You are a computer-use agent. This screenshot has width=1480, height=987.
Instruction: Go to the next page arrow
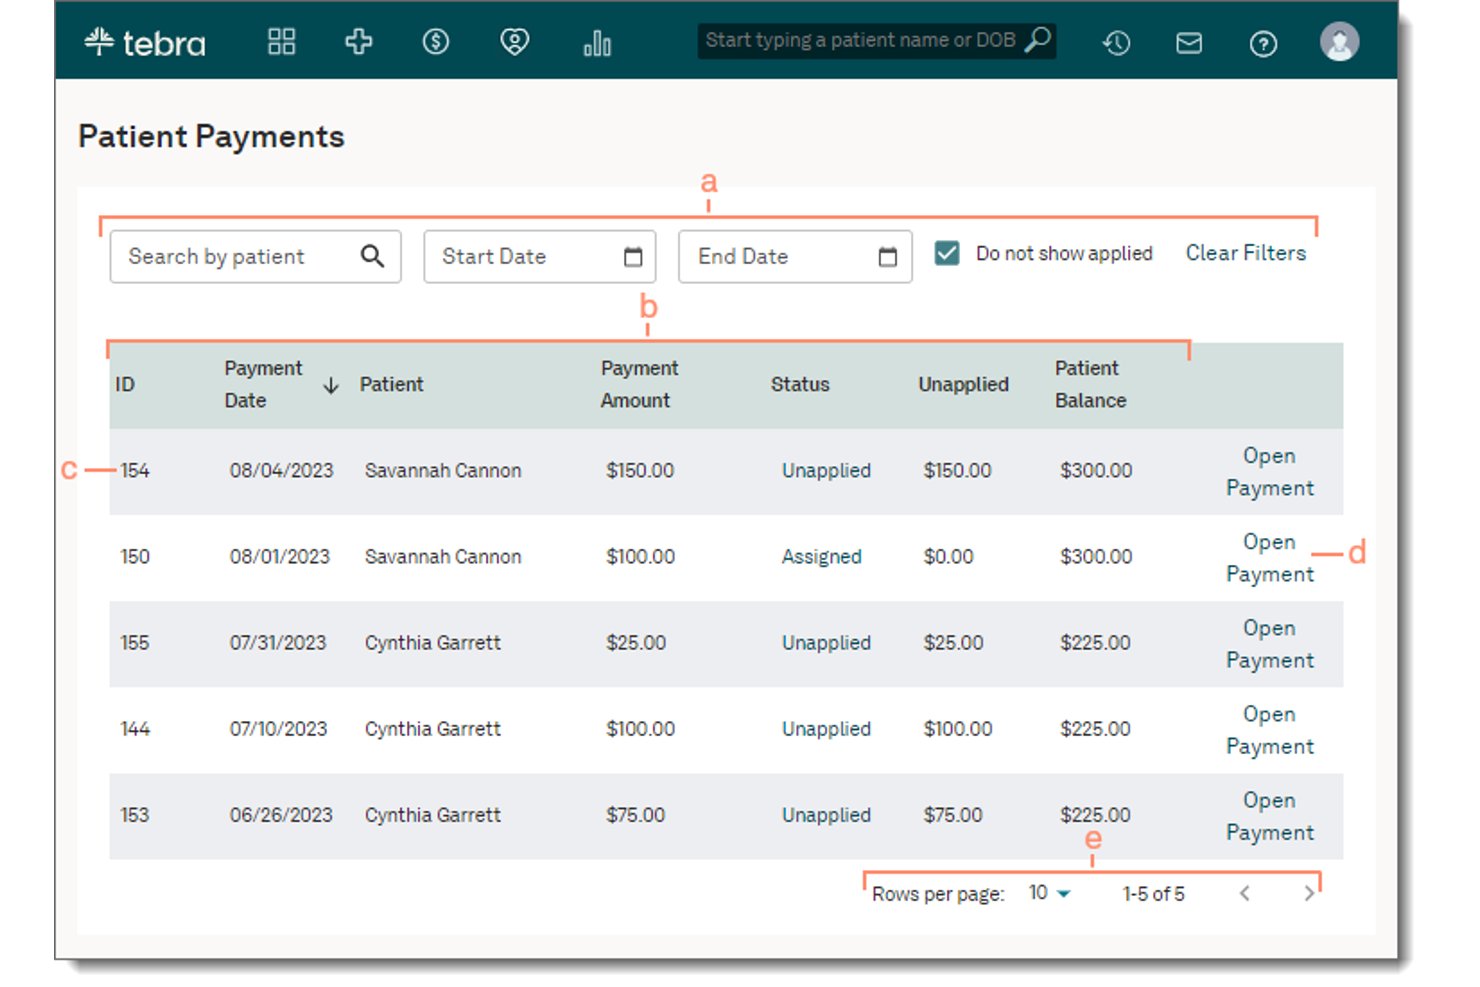[x=1309, y=893]
